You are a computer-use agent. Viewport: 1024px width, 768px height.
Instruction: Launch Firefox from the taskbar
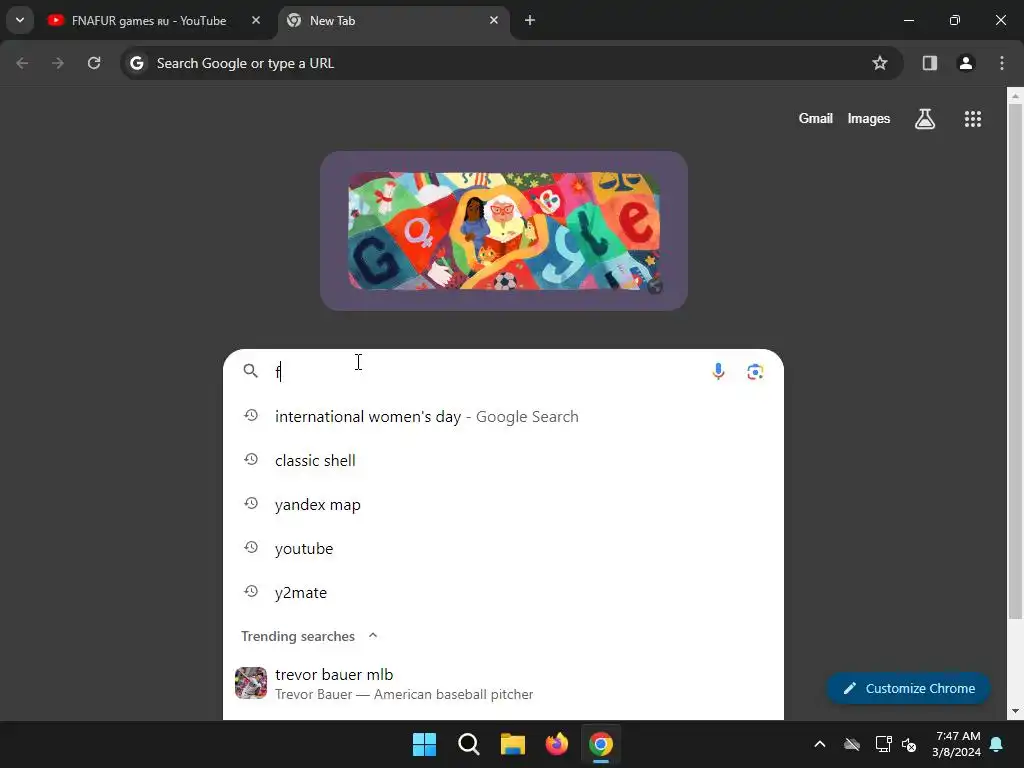(556, 744)
